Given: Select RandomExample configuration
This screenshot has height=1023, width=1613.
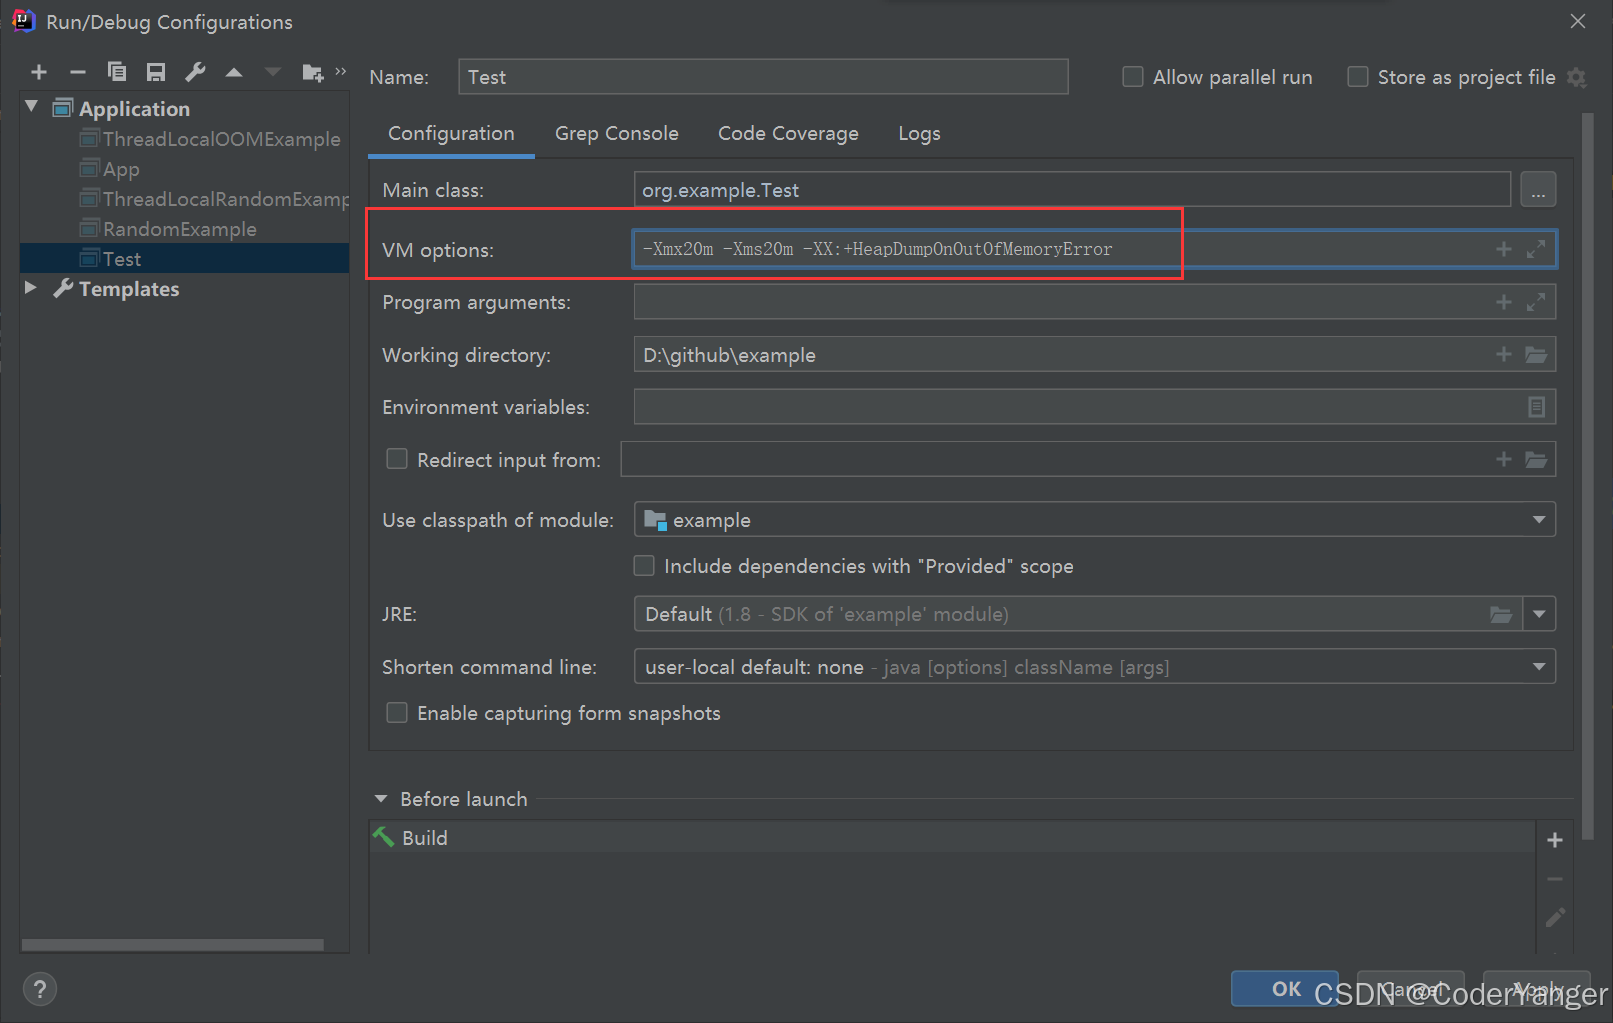Looking at the screenshot, I should [168, 229].
